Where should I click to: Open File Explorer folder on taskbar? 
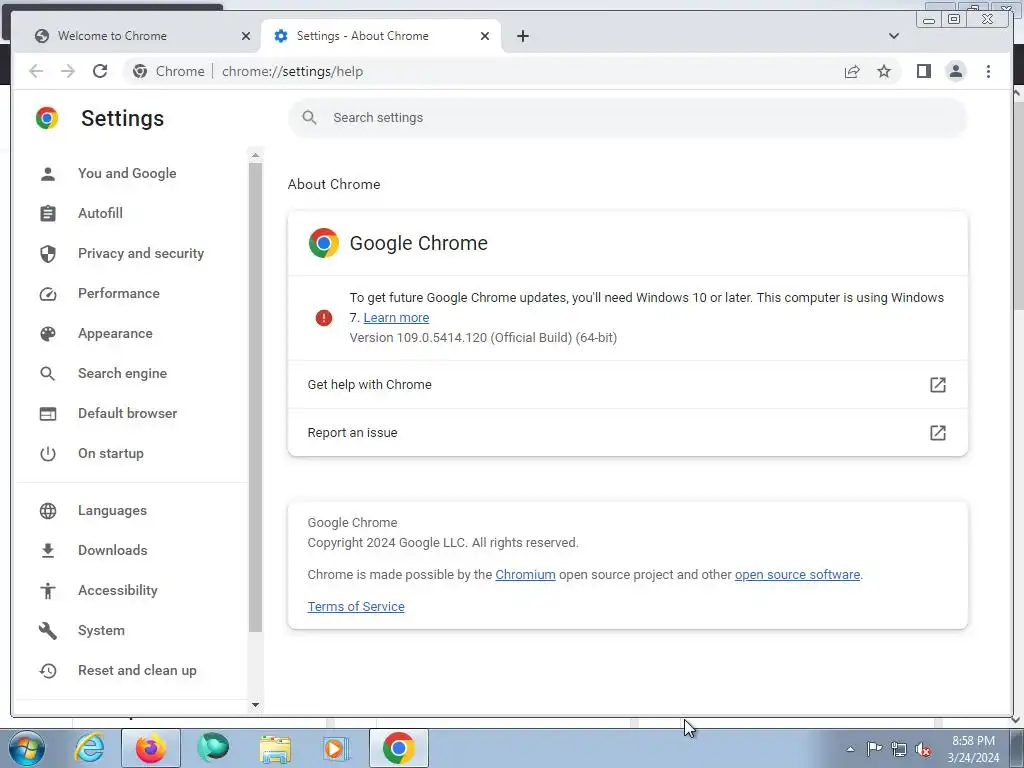point(275,748)
